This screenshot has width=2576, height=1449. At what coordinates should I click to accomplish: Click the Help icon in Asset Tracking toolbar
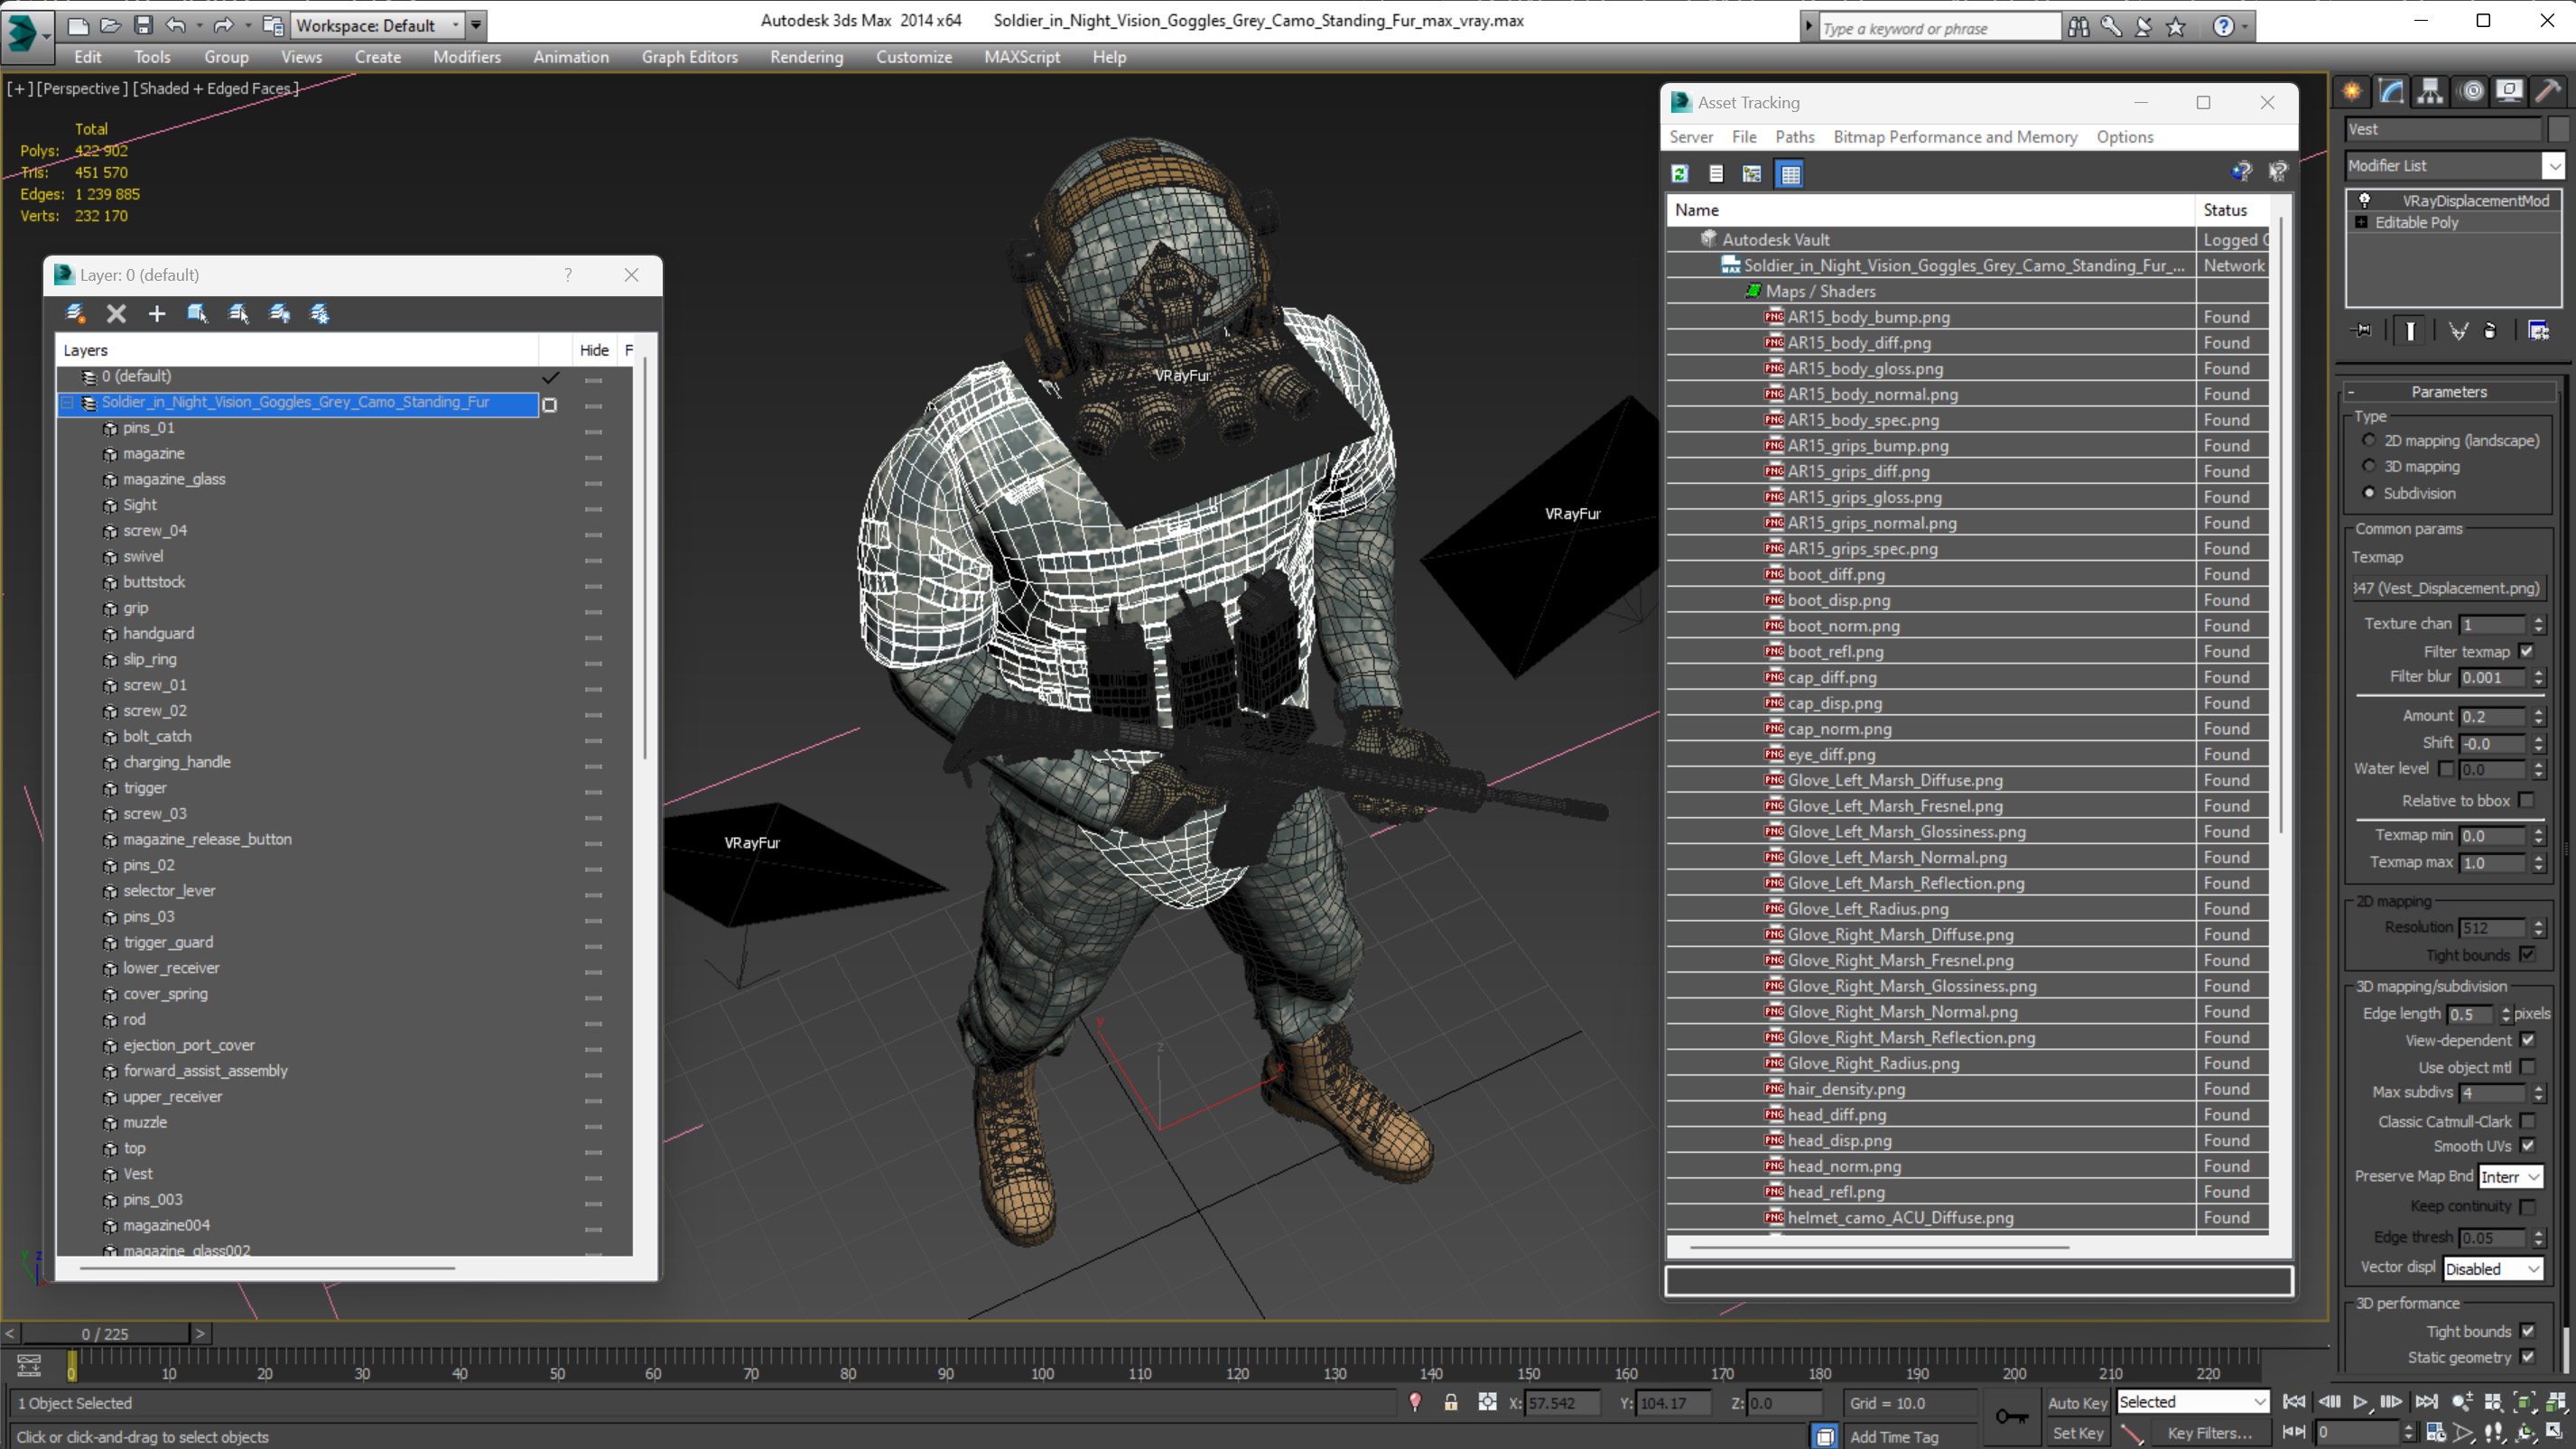2241,172
